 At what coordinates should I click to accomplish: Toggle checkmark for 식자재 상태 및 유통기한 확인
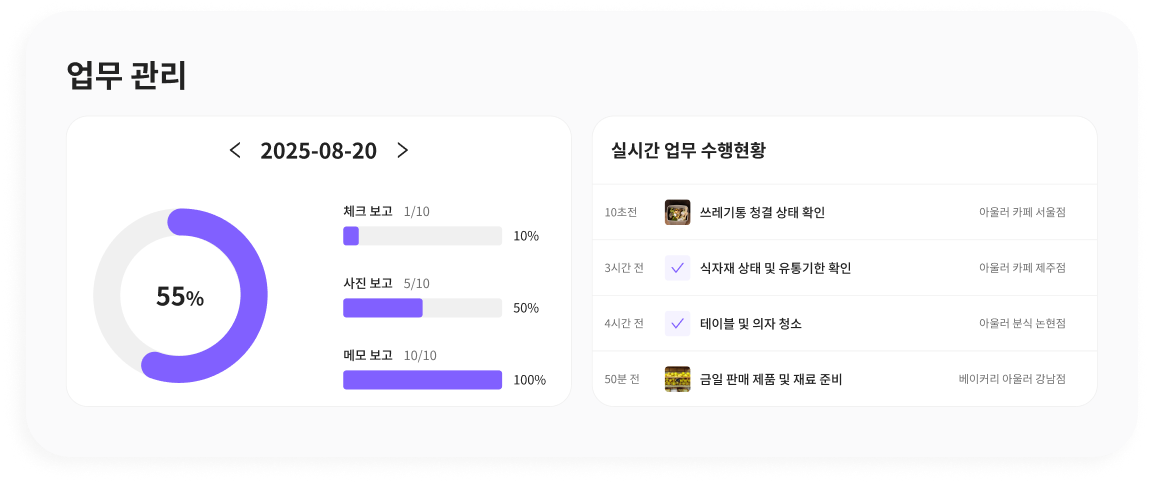click(x=677, y=268)
